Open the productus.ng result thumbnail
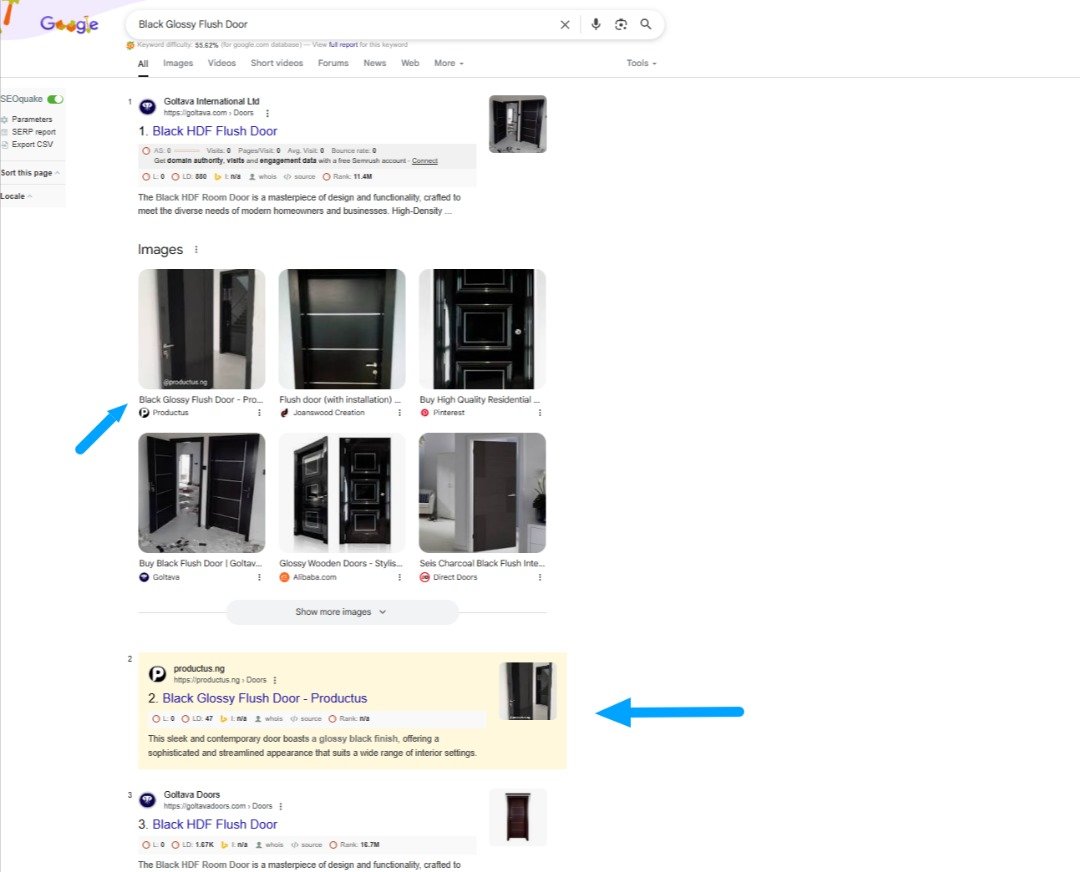This screenshot has height=872, width=1080. pyautogui.click(x=527, y=691)
